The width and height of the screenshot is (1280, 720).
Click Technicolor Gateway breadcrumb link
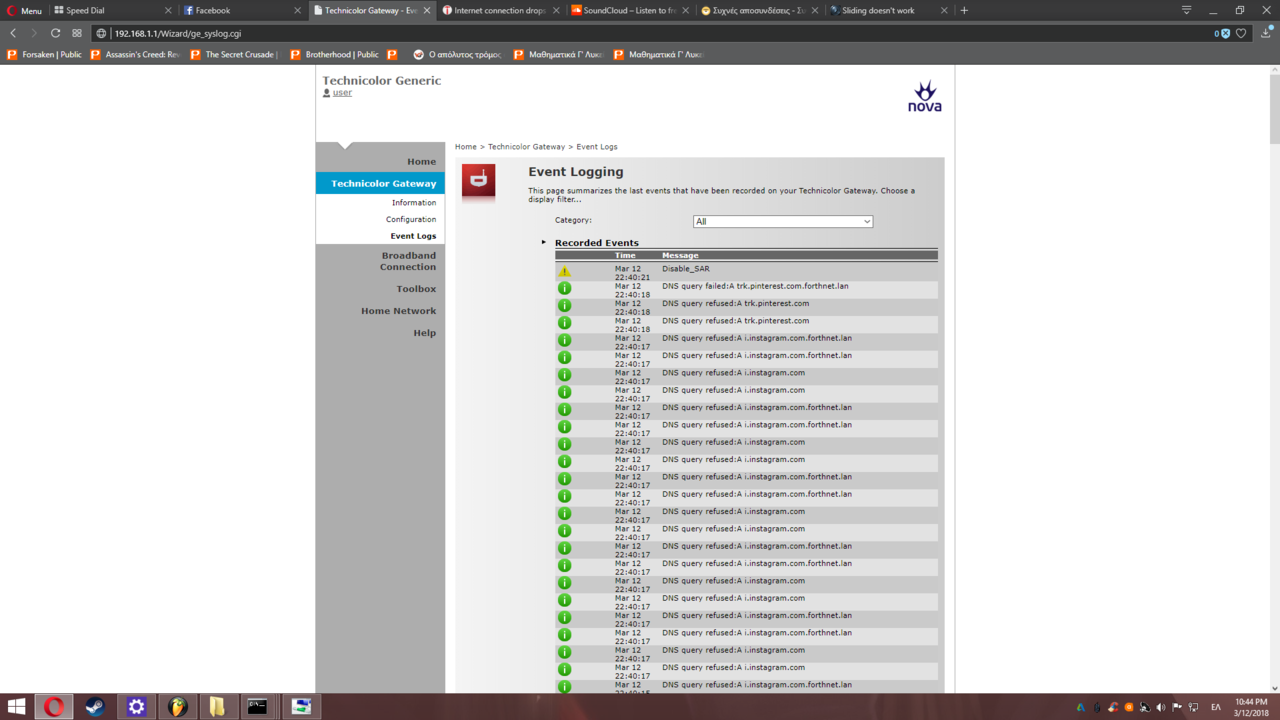[526, 147]
